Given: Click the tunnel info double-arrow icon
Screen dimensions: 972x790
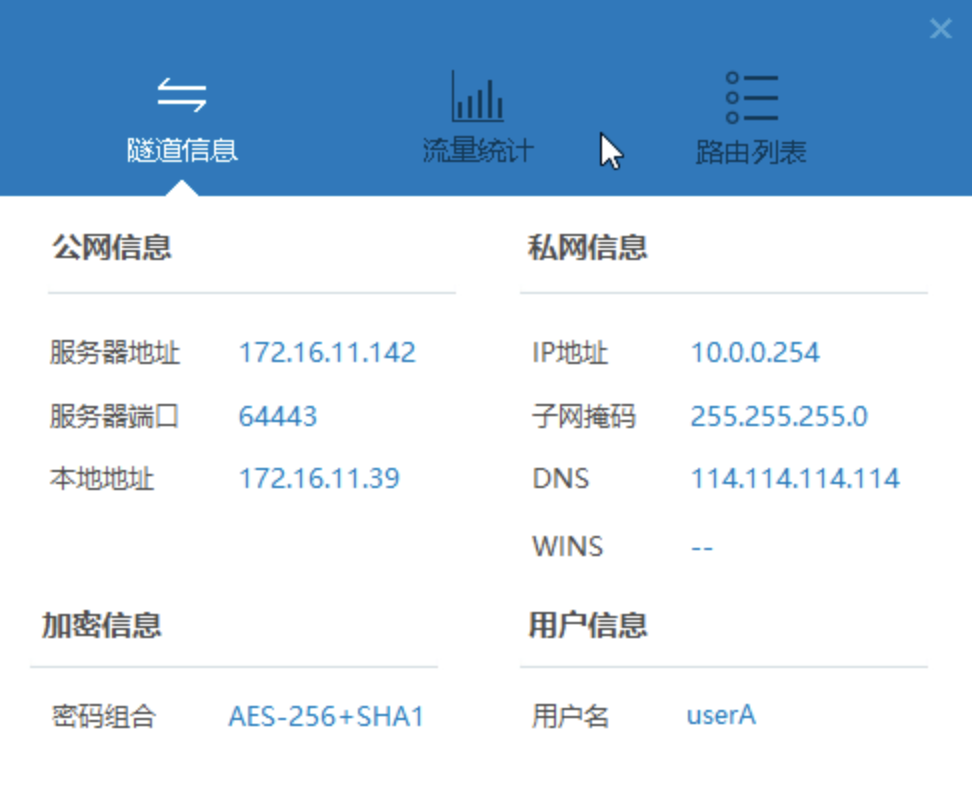Looking at the screenshot, I should click(182, 95).
